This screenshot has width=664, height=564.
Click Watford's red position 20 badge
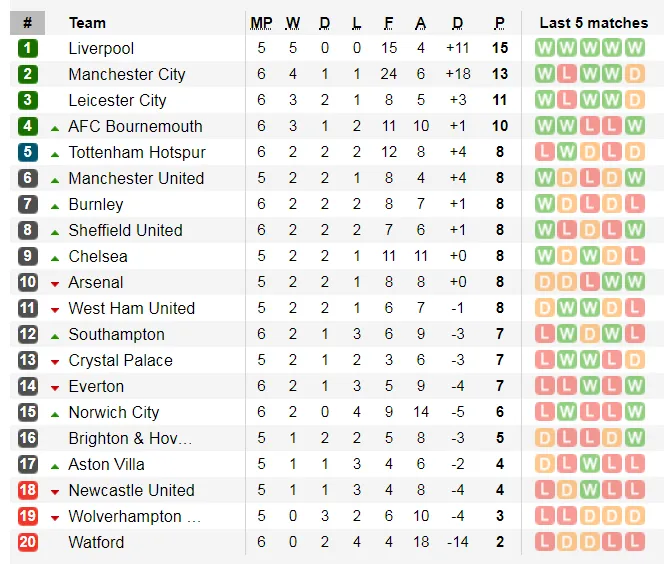coord(27,542)
